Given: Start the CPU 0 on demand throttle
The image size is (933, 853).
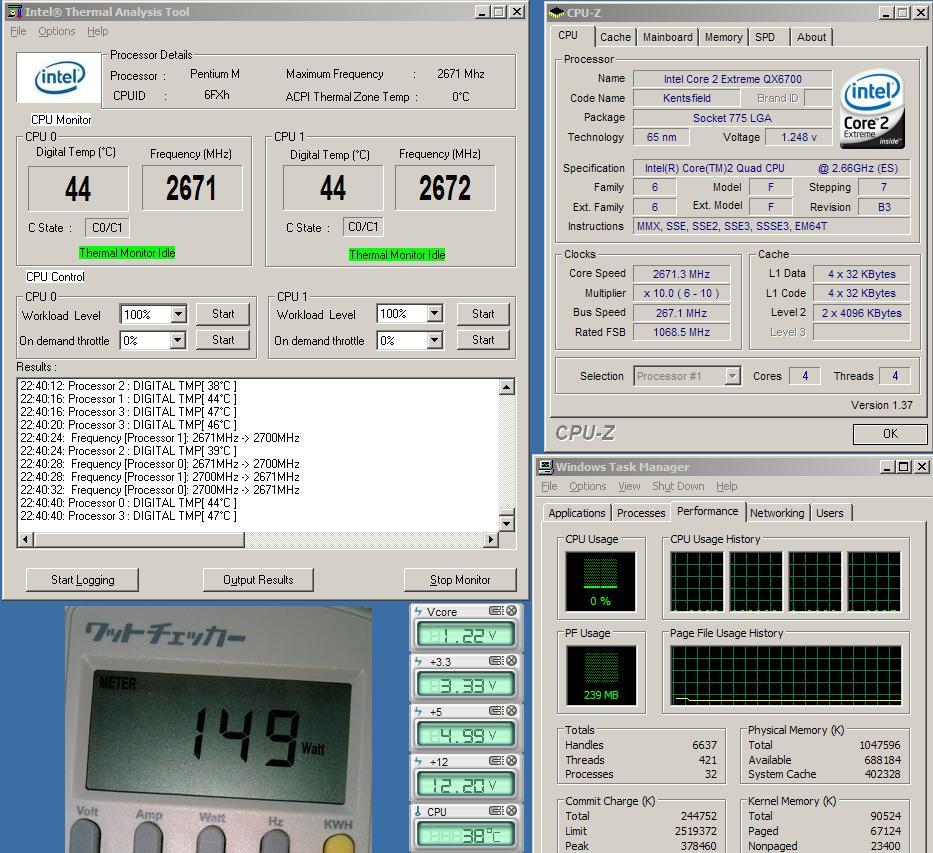Looking at the screenshot, I should (223, 340).
